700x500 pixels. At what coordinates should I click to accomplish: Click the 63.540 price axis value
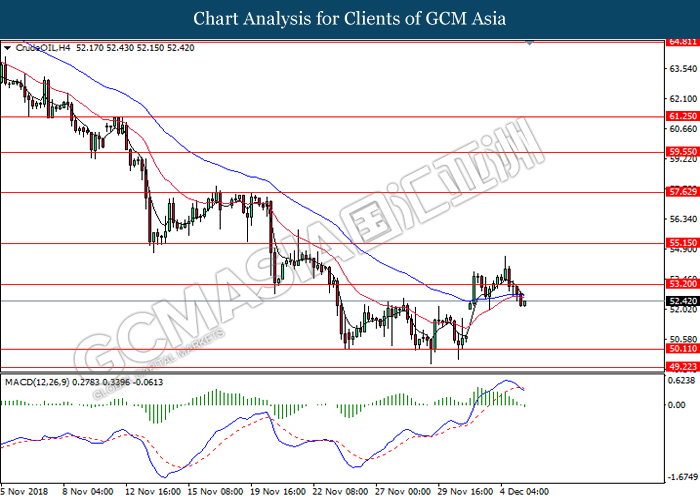point(683,69)
